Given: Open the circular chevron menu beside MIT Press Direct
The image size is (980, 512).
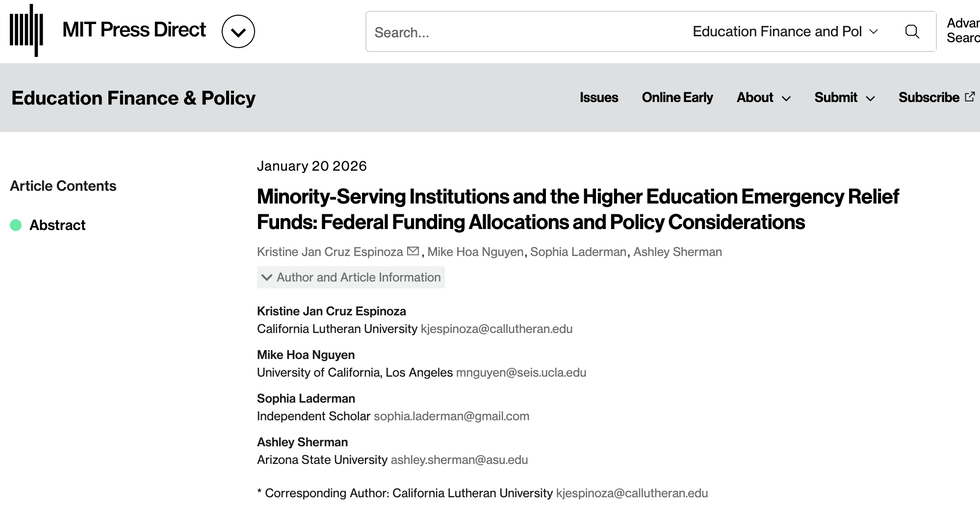Looking at the screenshot, I should click(x=238, y=32).
